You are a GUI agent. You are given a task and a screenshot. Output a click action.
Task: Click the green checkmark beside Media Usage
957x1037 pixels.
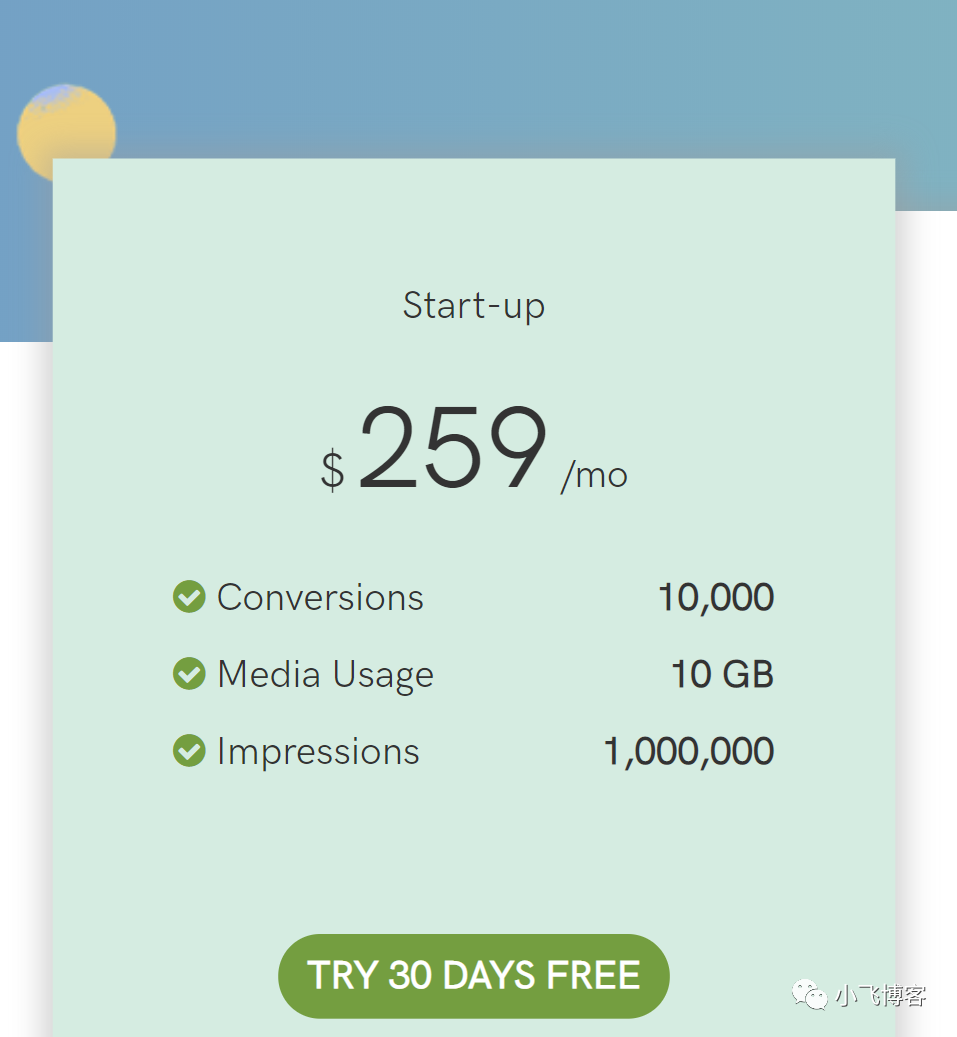(x=189, y=674)
